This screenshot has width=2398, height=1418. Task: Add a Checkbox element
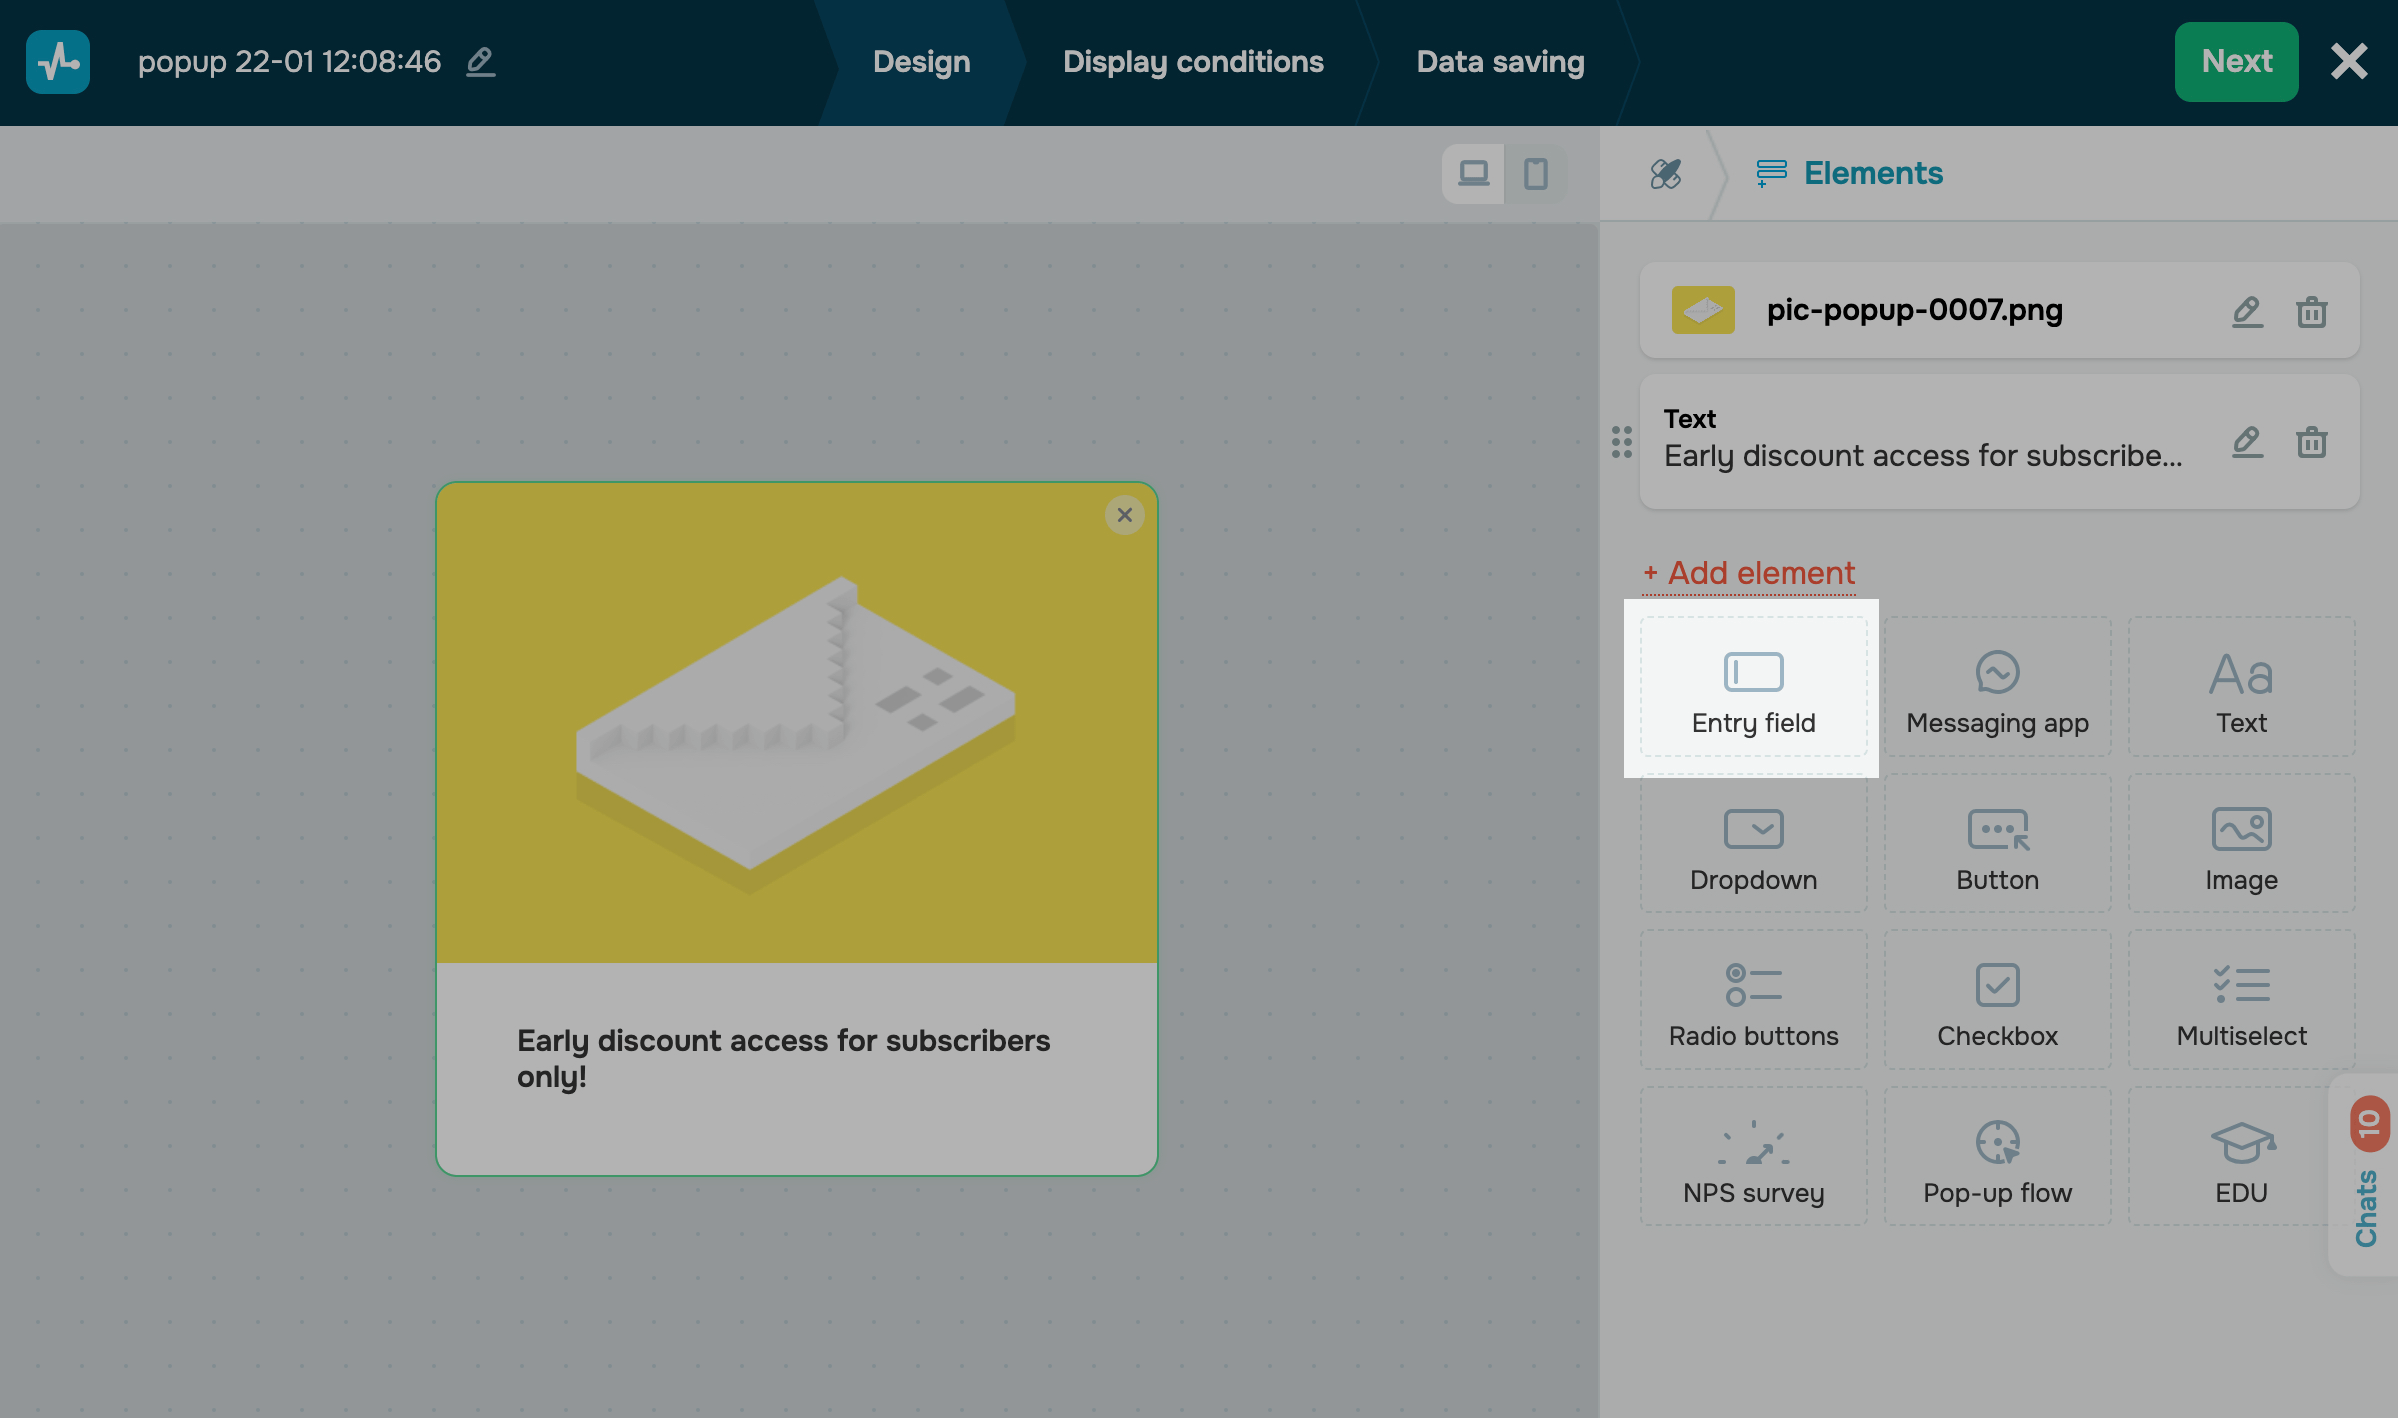[1997, 1001]
